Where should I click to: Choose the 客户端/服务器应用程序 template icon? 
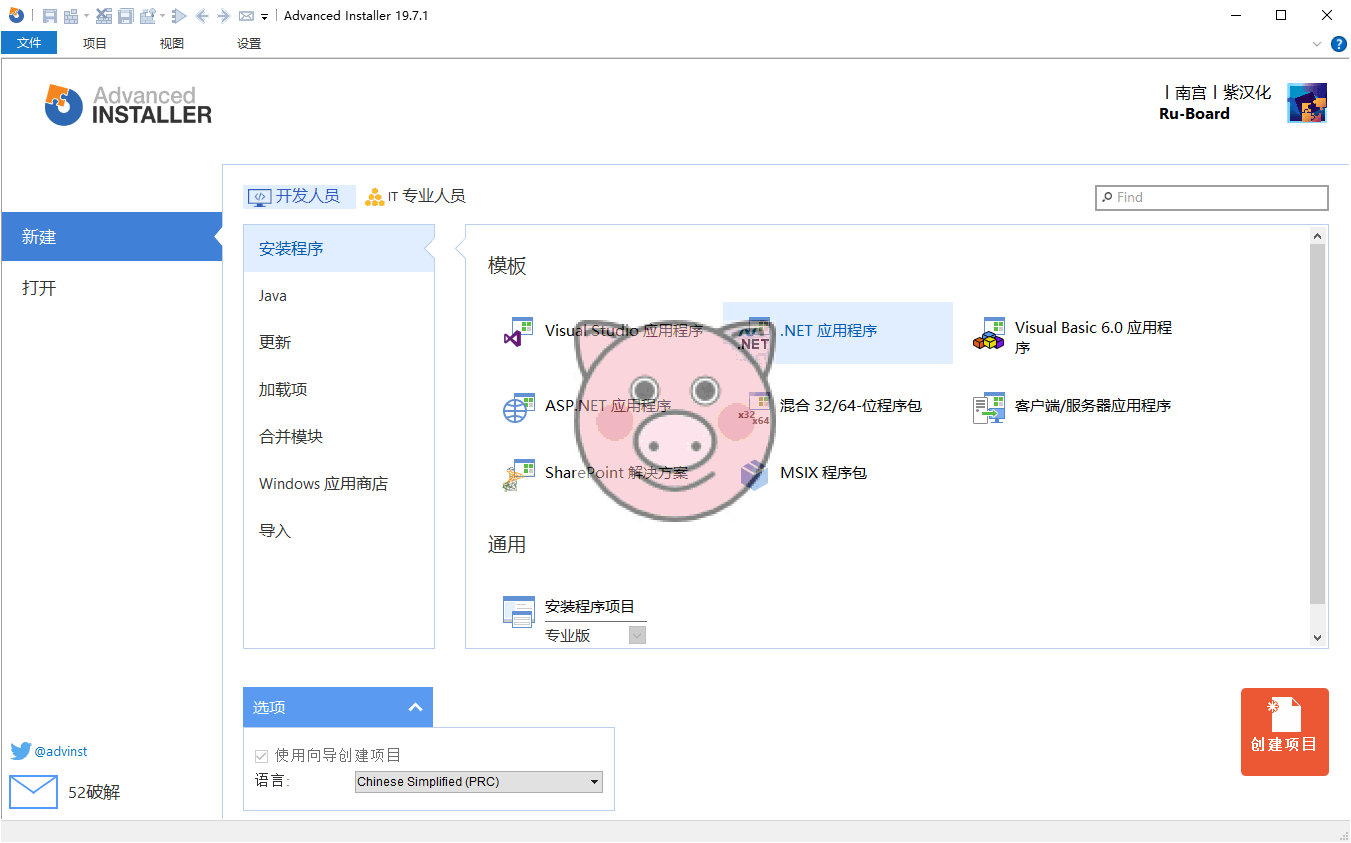(989, 407)
